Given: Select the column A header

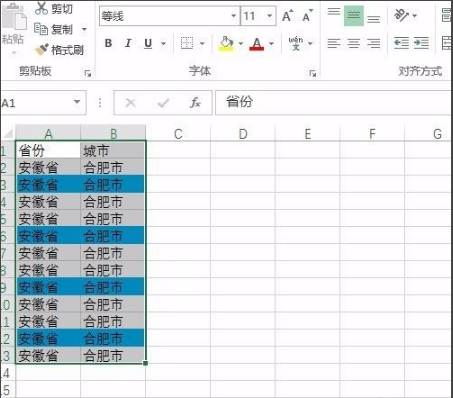Looking at the screenshot, I should [48, 134].
